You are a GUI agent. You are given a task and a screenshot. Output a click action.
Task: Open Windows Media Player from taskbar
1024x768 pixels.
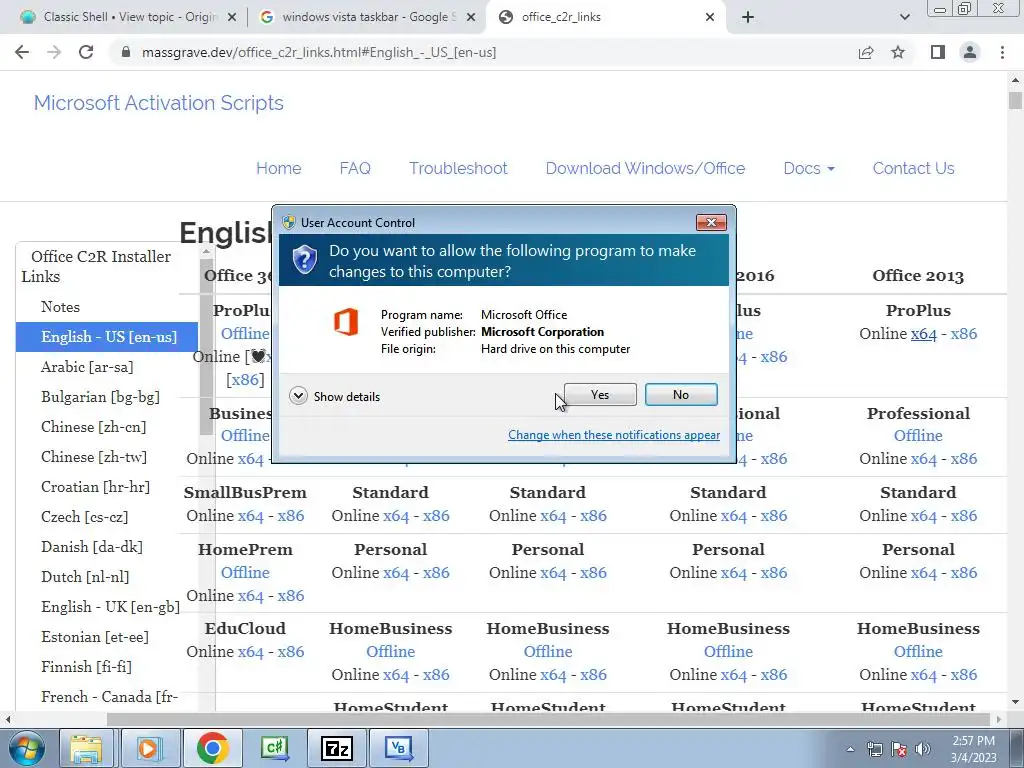click(x=148, y=748)
